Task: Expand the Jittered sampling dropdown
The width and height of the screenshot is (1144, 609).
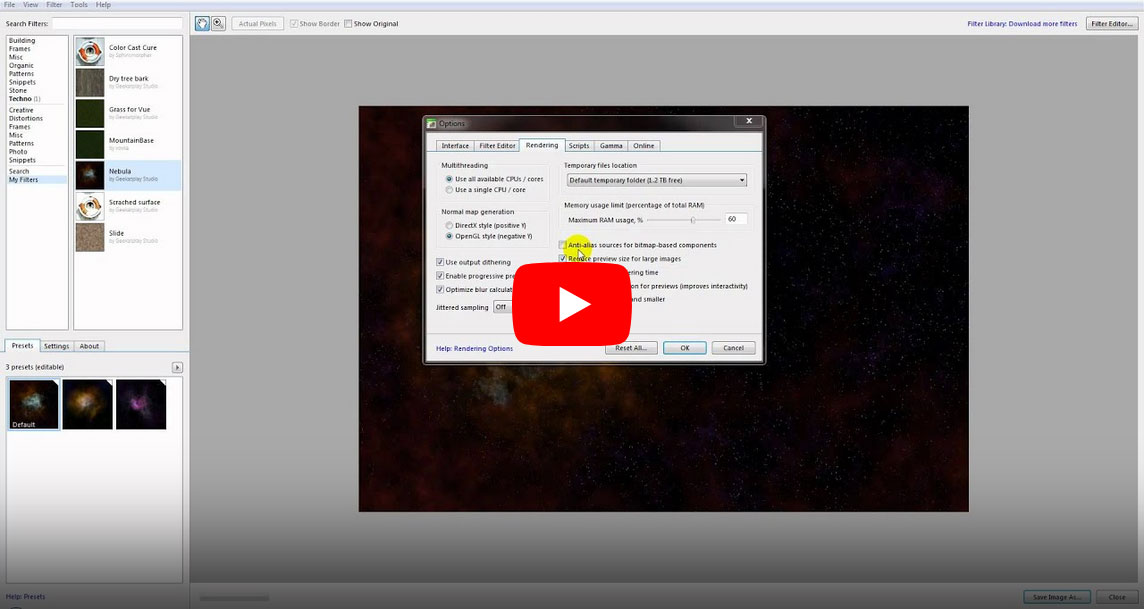Action: tap(504, 307)
